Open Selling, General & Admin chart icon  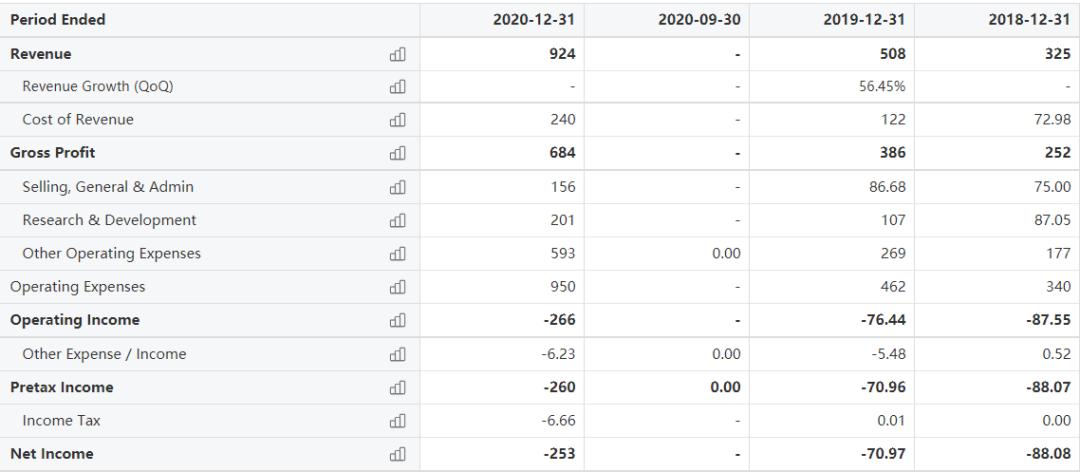coord(397,187)
